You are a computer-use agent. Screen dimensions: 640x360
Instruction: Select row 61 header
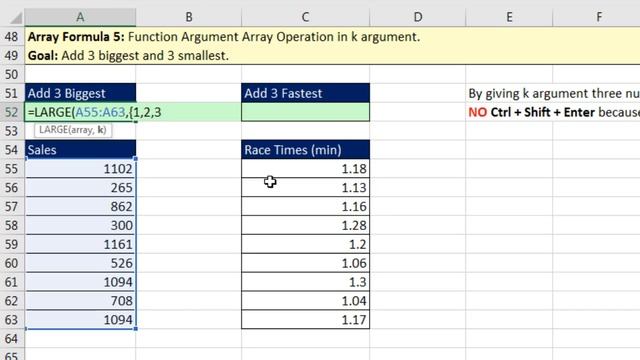pos(12,282)
